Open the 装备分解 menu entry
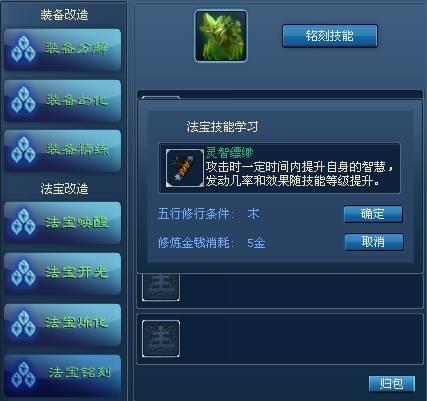Viewport: 427px width, 401px height. click(63, 49)
